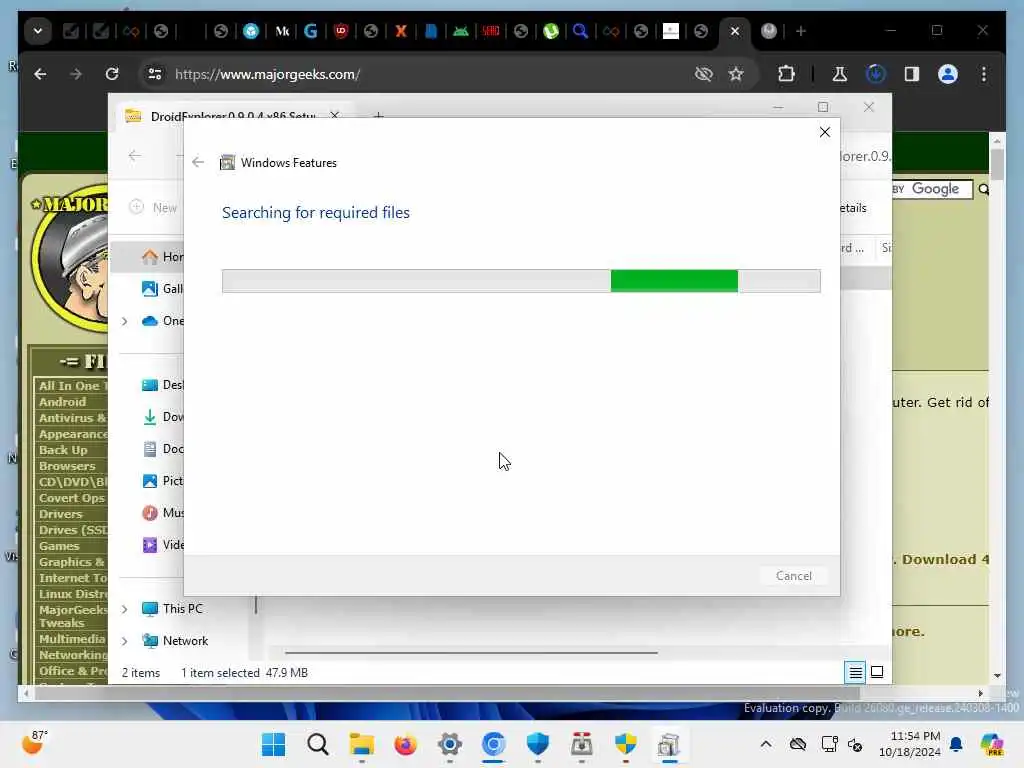This screenshot has height=768, width=1024.
Task: Open the Browsers category link
Action: tap(67, 466)
